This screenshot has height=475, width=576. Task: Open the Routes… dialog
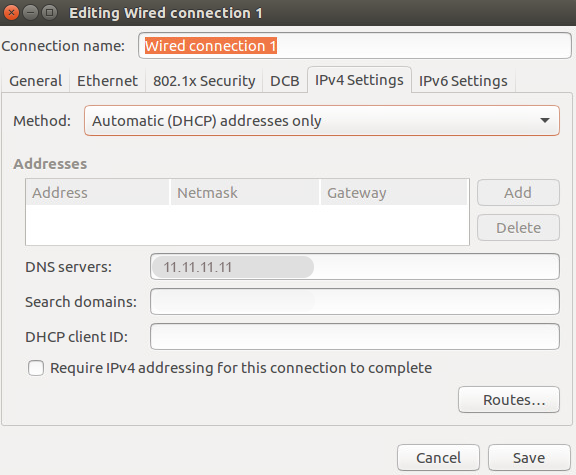coord(509,400)
